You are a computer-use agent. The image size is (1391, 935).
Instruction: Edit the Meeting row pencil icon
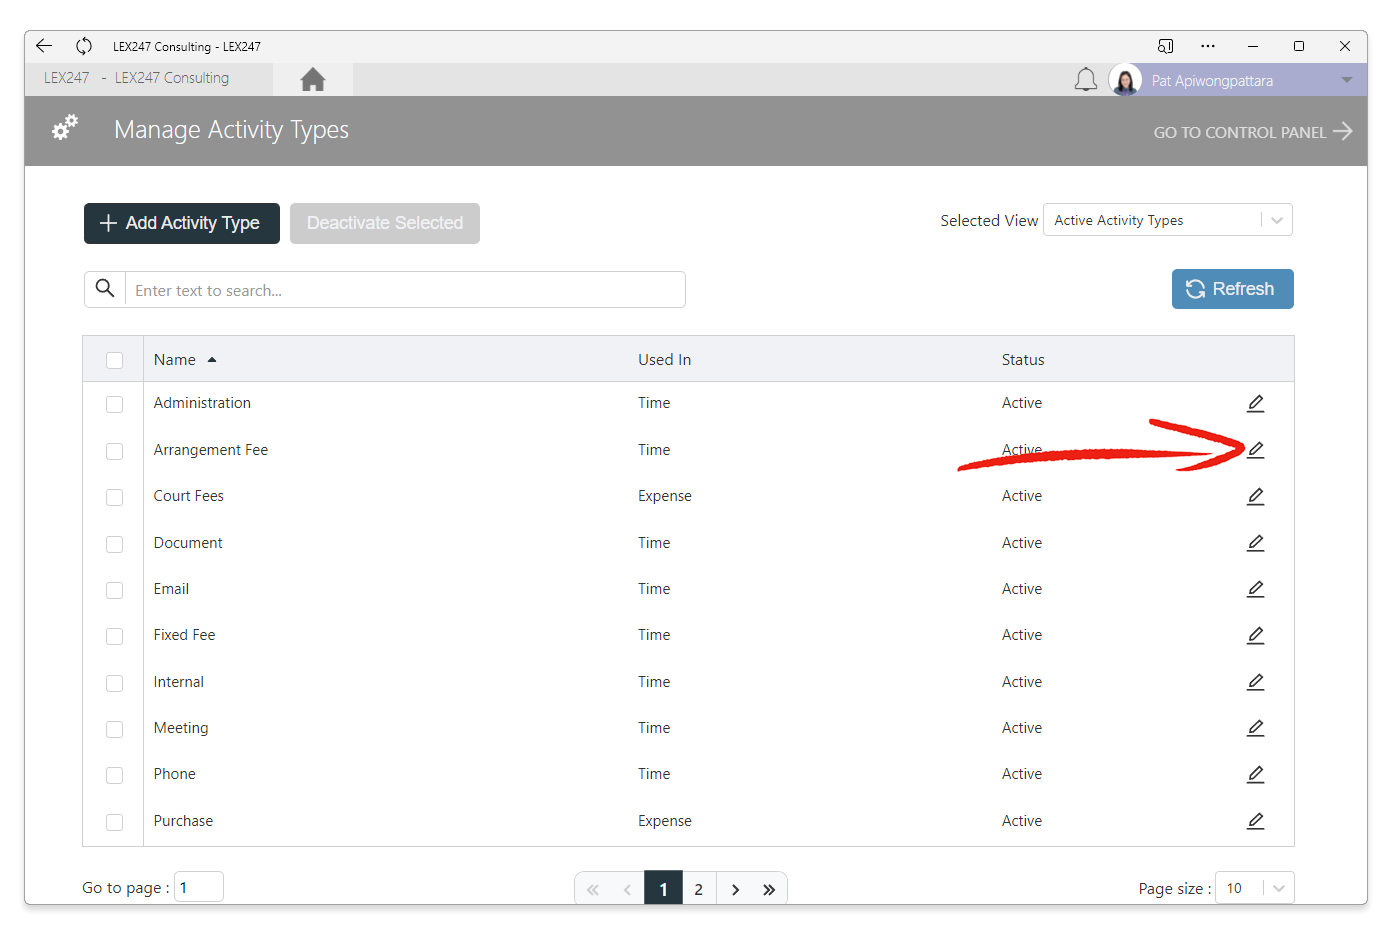(1256, 728)
